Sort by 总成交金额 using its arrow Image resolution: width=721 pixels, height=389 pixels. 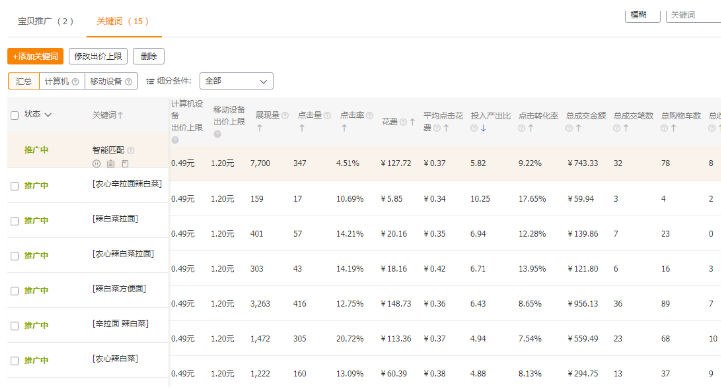click(x=578, y=128)
